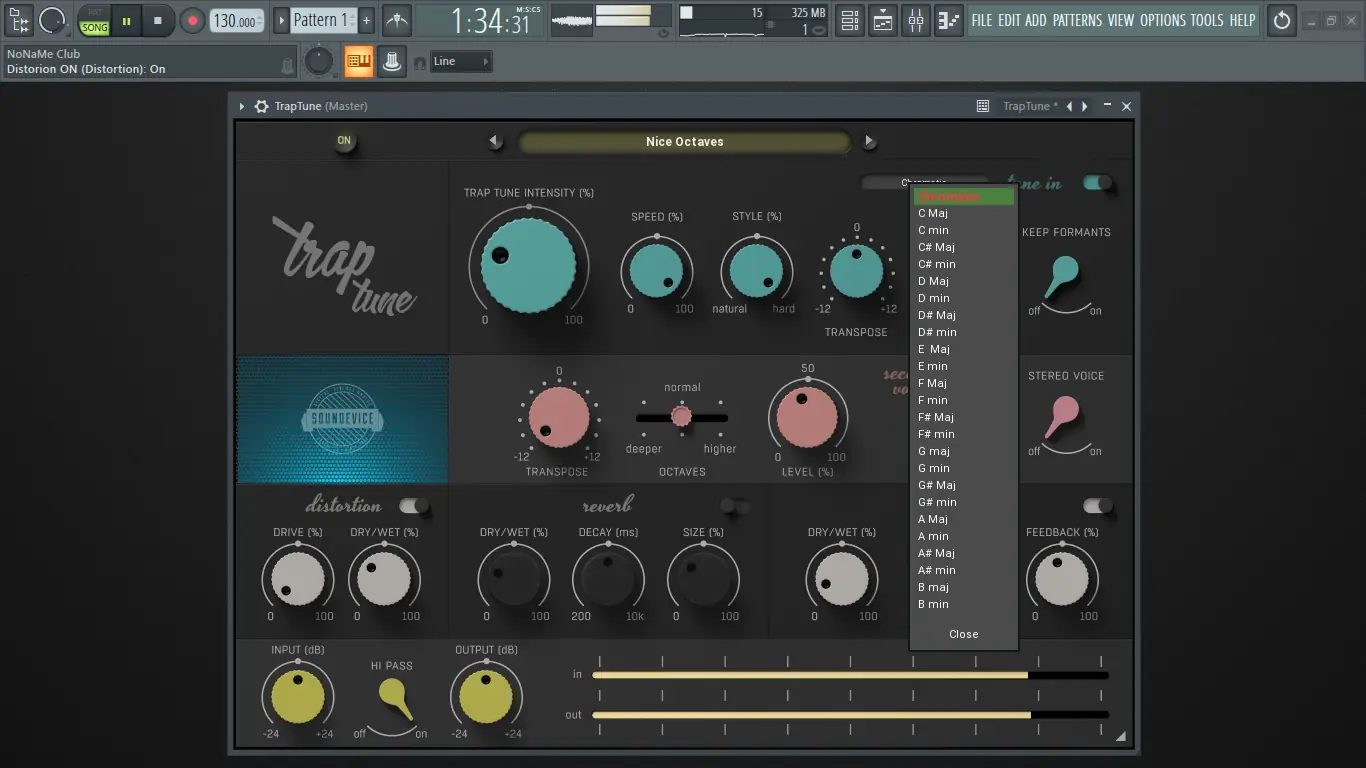Viewport: 1366px width, 768px height.
Task: Open the EDIT menu
Action: (1009, 20)
